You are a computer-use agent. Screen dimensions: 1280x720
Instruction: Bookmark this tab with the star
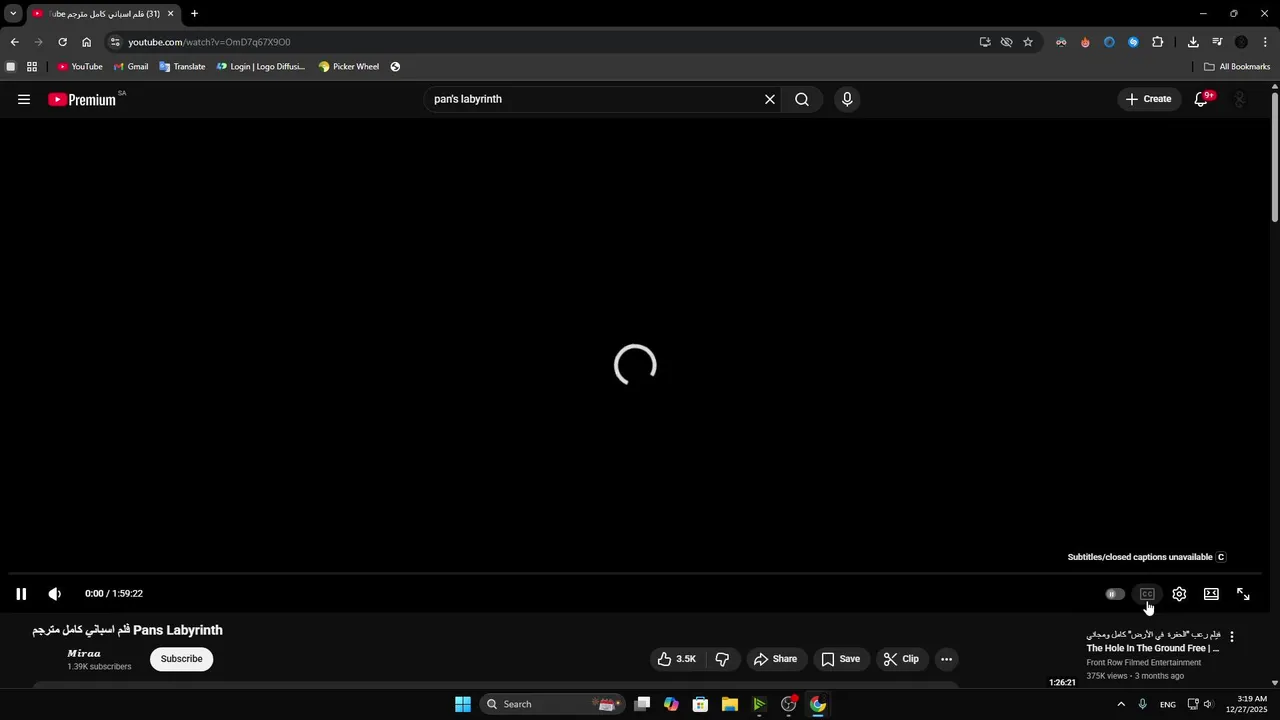(x=1027, y=42)
